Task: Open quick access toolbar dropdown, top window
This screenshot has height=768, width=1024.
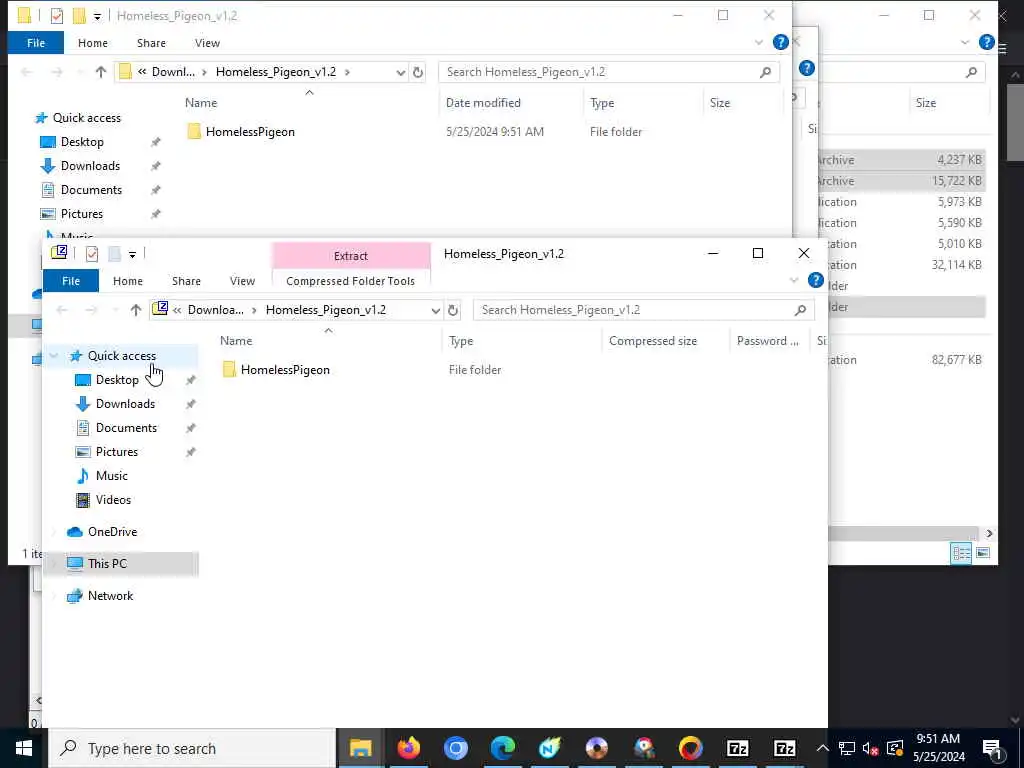Action: [97, 17]
